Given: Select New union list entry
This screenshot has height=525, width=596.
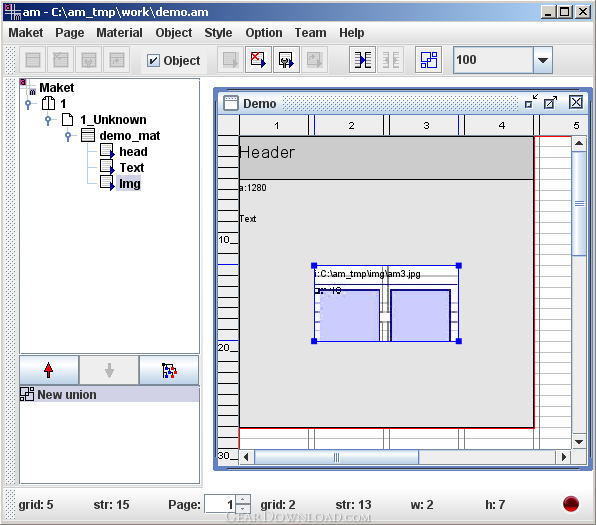Looking at the screenshot, I should coord(109,395).
